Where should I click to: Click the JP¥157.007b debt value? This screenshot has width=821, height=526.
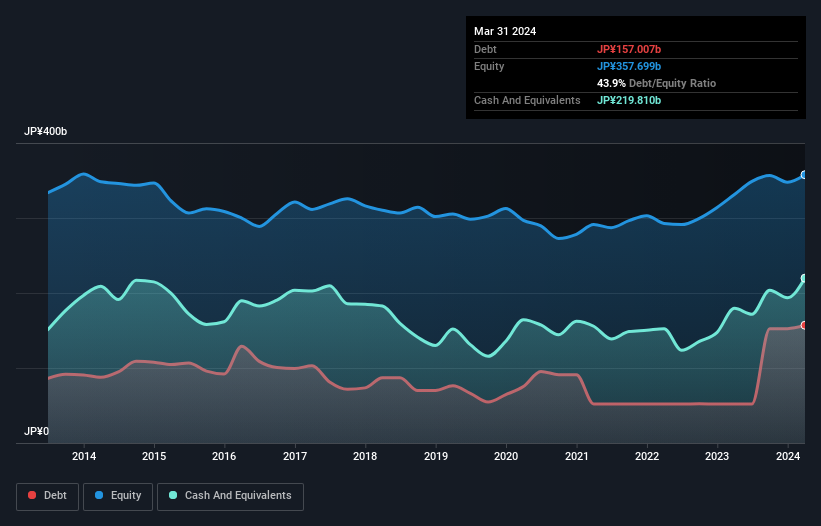(x=629, y=49)
